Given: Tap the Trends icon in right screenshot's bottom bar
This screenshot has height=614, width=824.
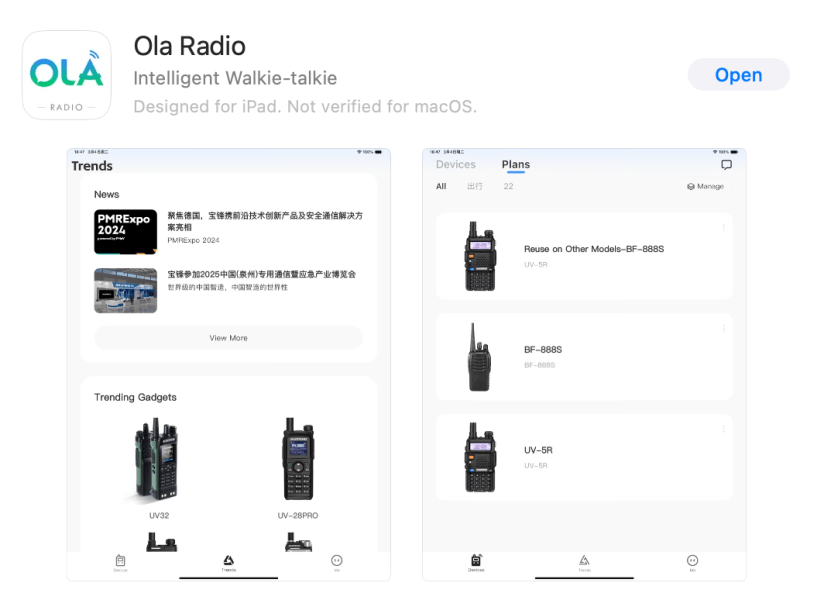Looking at the screenshot, I should [x=584, y=562].
